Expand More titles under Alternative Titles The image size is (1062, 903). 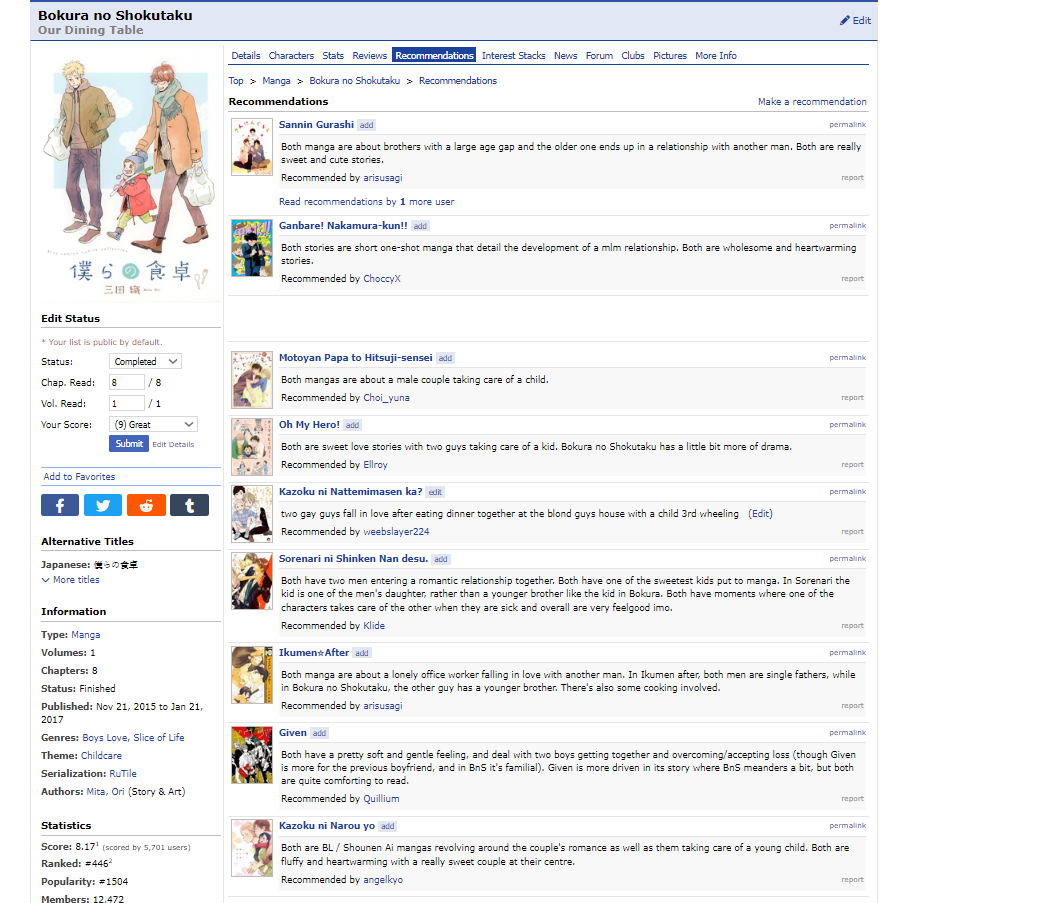(70, 579)
